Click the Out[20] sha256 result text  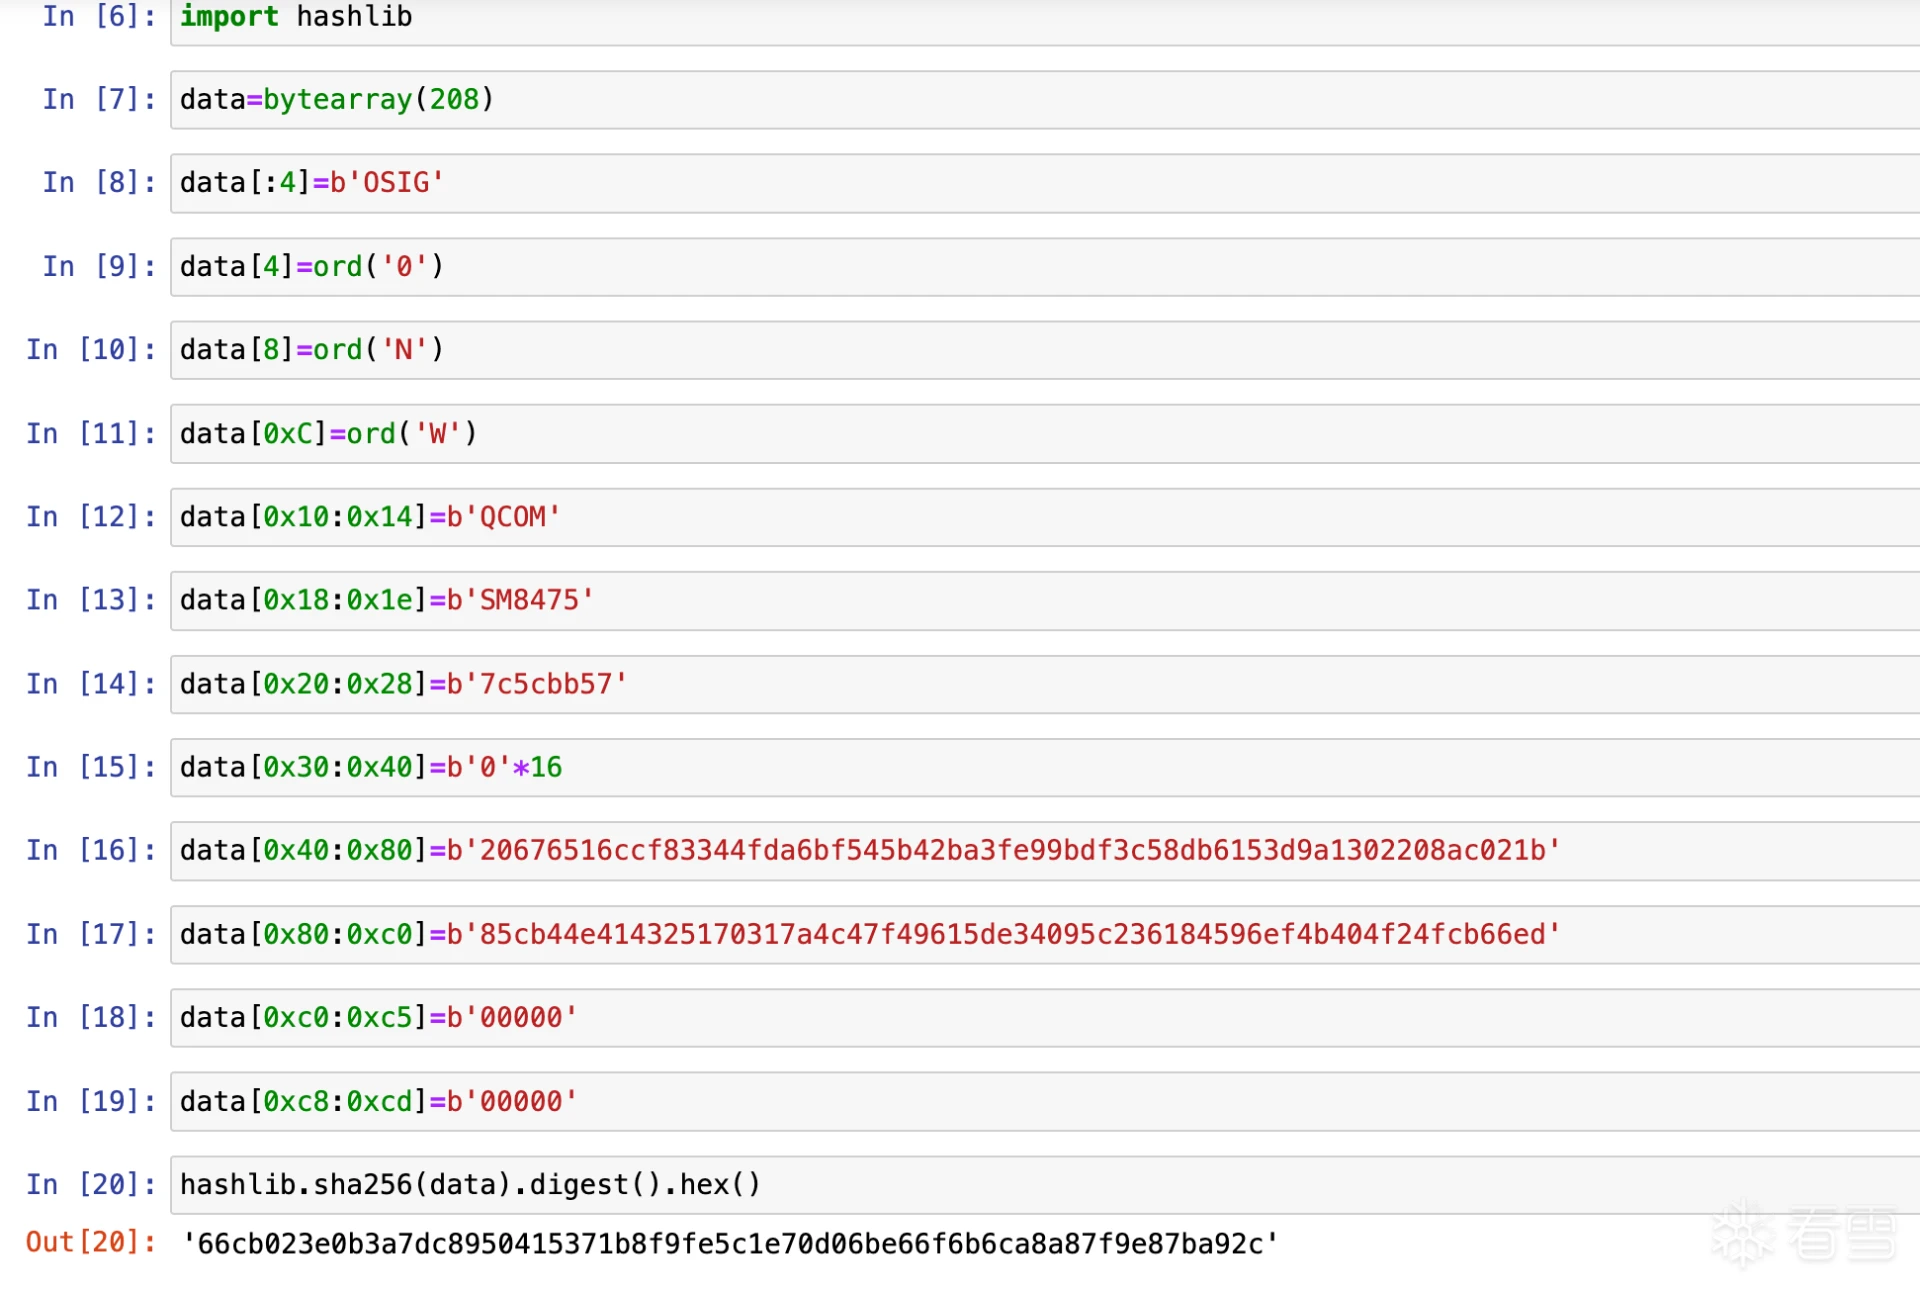coord(730,1244)
